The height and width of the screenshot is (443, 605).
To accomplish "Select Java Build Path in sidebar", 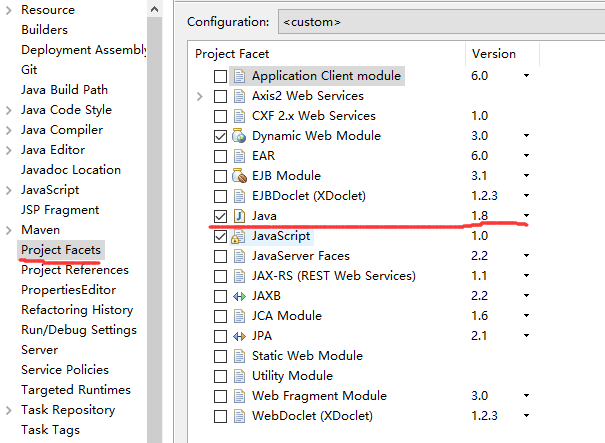I will coord(64,90).
